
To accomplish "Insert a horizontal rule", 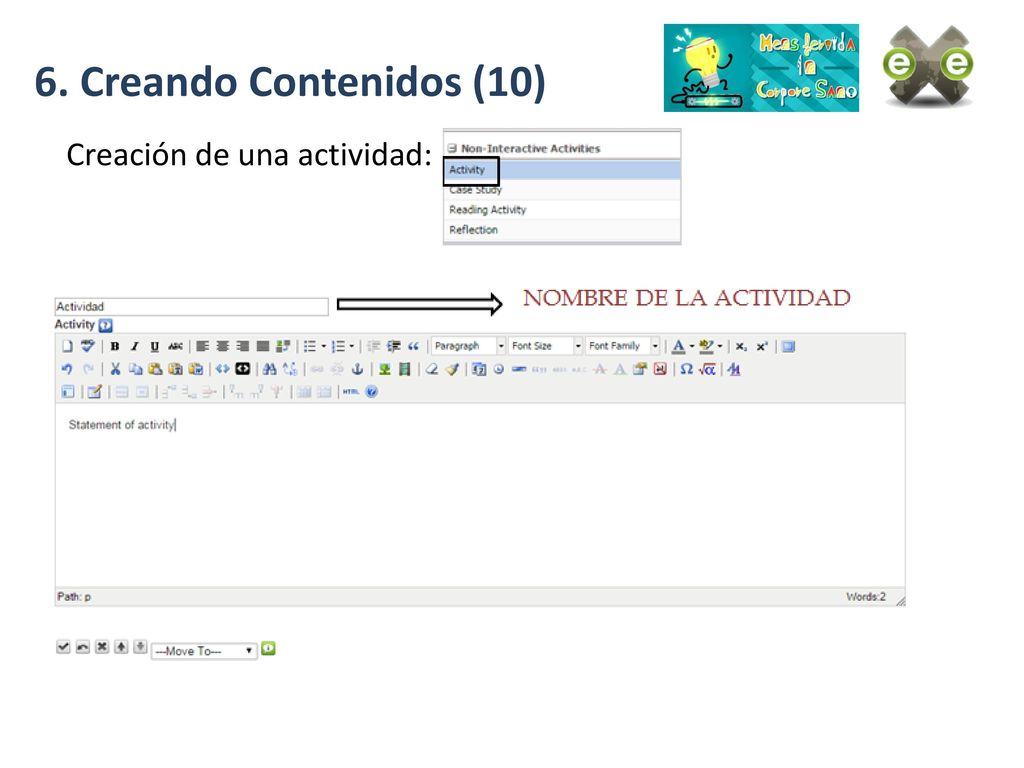I will point(519,369).
